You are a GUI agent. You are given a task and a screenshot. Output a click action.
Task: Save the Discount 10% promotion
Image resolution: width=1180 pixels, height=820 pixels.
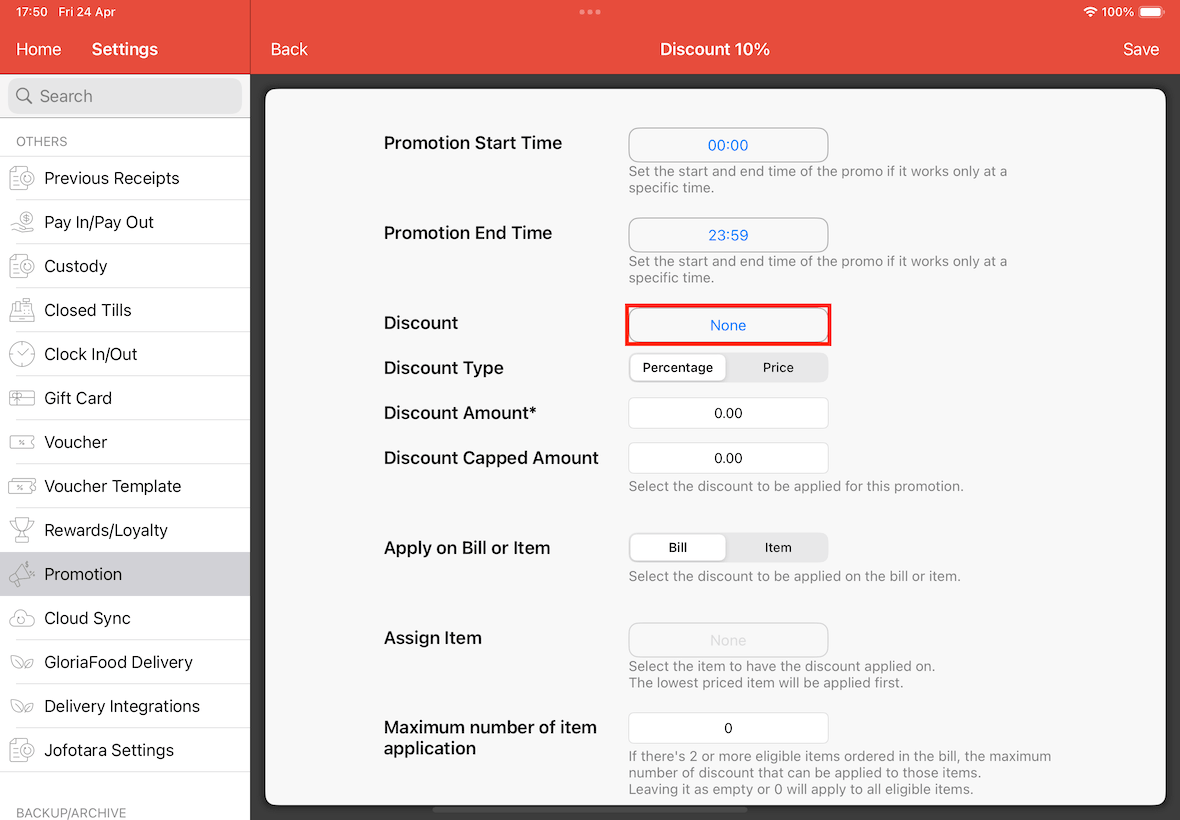coord(1141,50)
